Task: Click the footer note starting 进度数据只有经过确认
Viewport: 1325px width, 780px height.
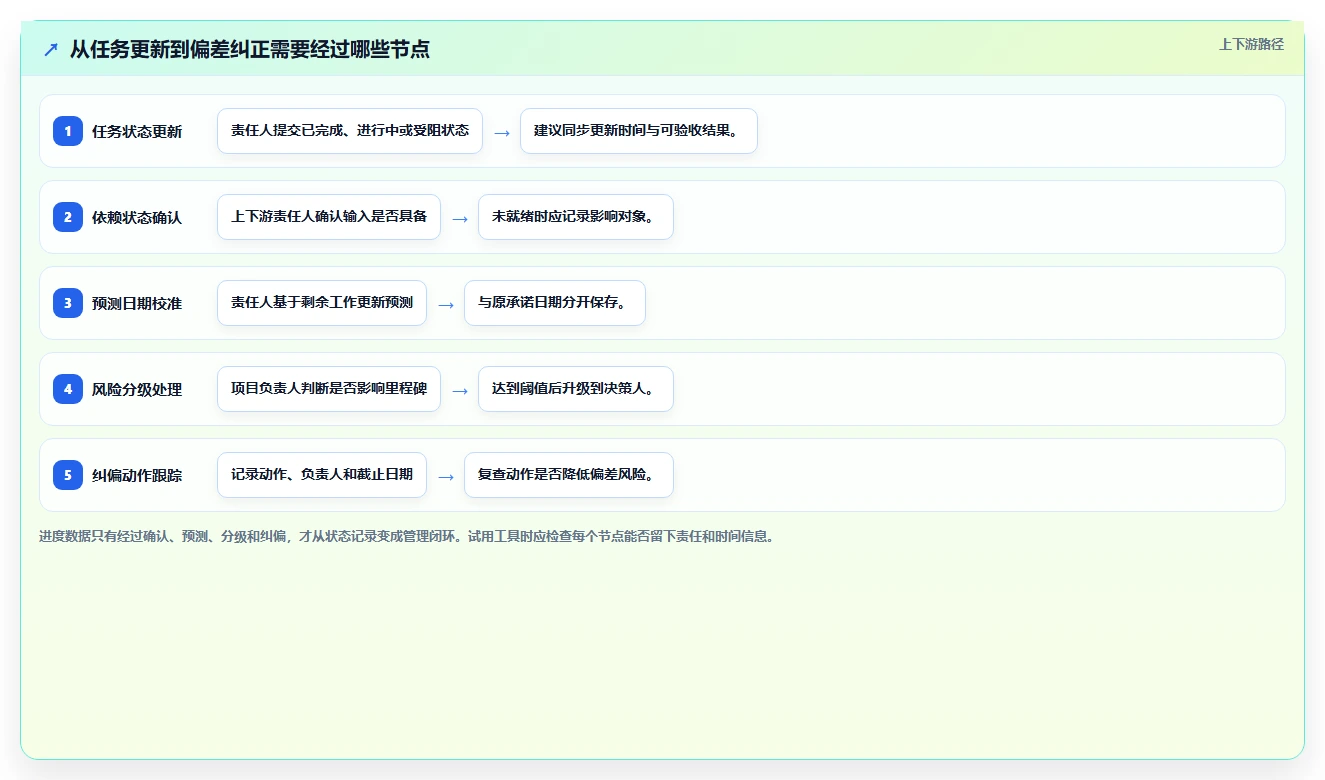Action: point(407,536)
